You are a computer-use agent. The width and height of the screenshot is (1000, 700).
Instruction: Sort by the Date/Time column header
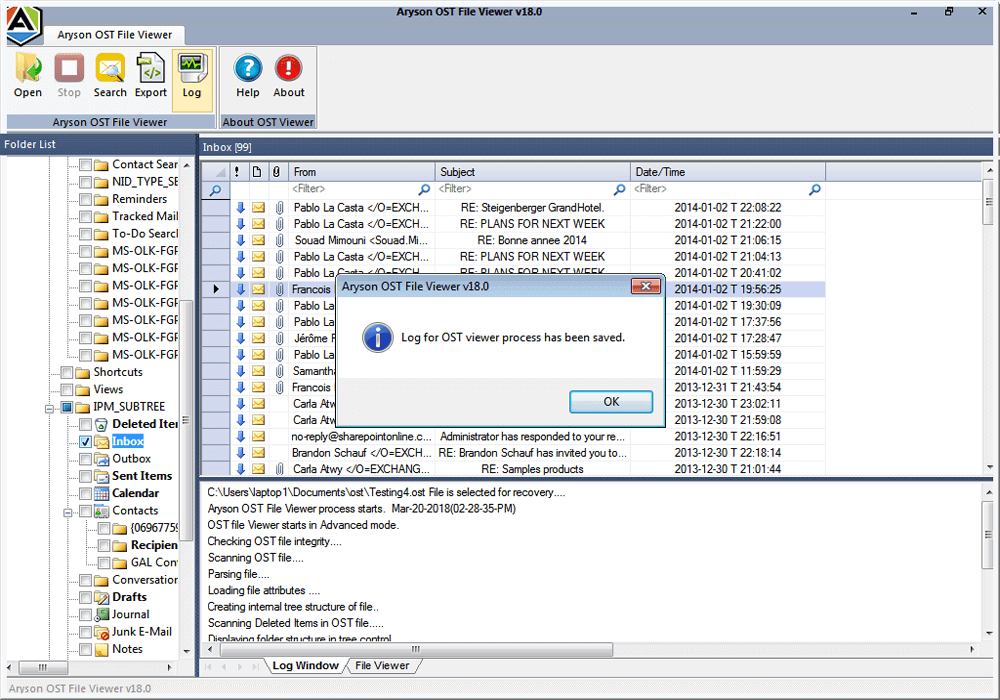coord(728,172)
